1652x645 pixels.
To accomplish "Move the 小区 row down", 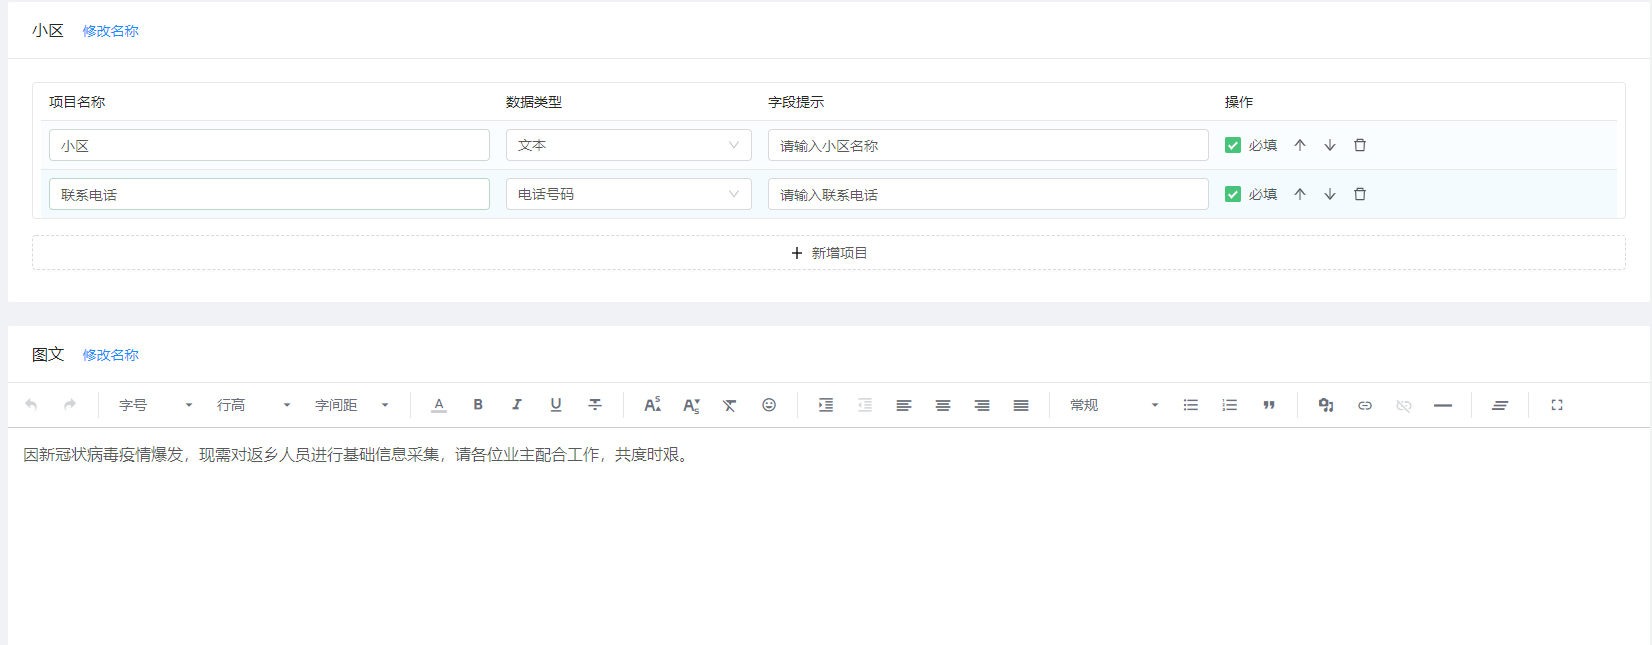I will [x=1330, y=145].
